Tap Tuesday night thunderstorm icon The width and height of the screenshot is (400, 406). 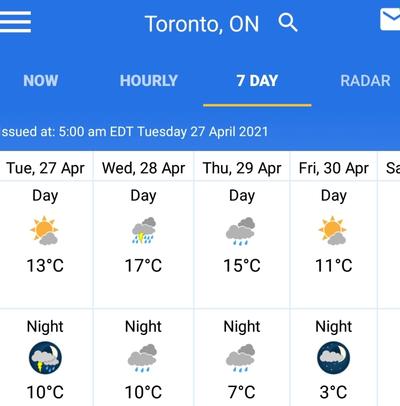click(x=45, y=358)
